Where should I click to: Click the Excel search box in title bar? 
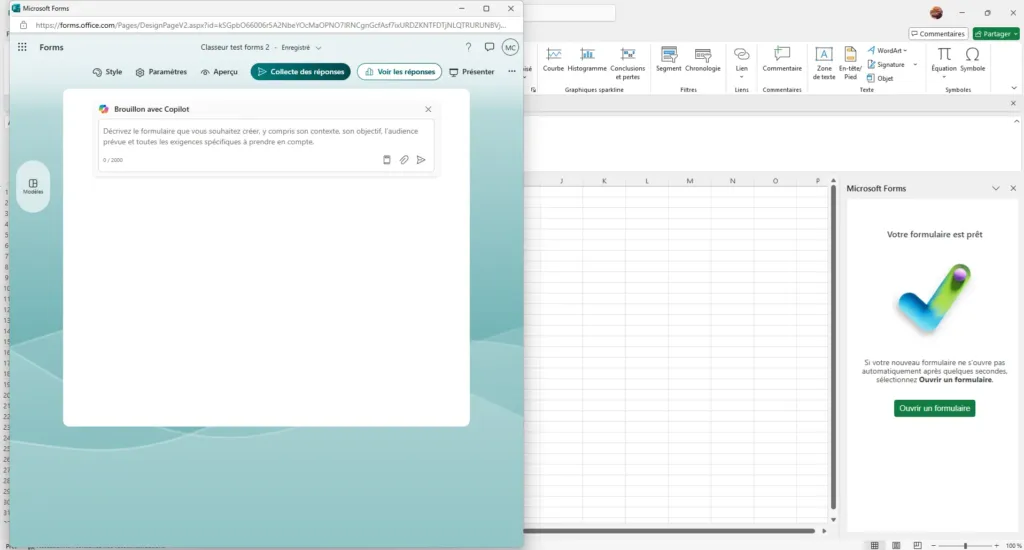tap(569, 12)
